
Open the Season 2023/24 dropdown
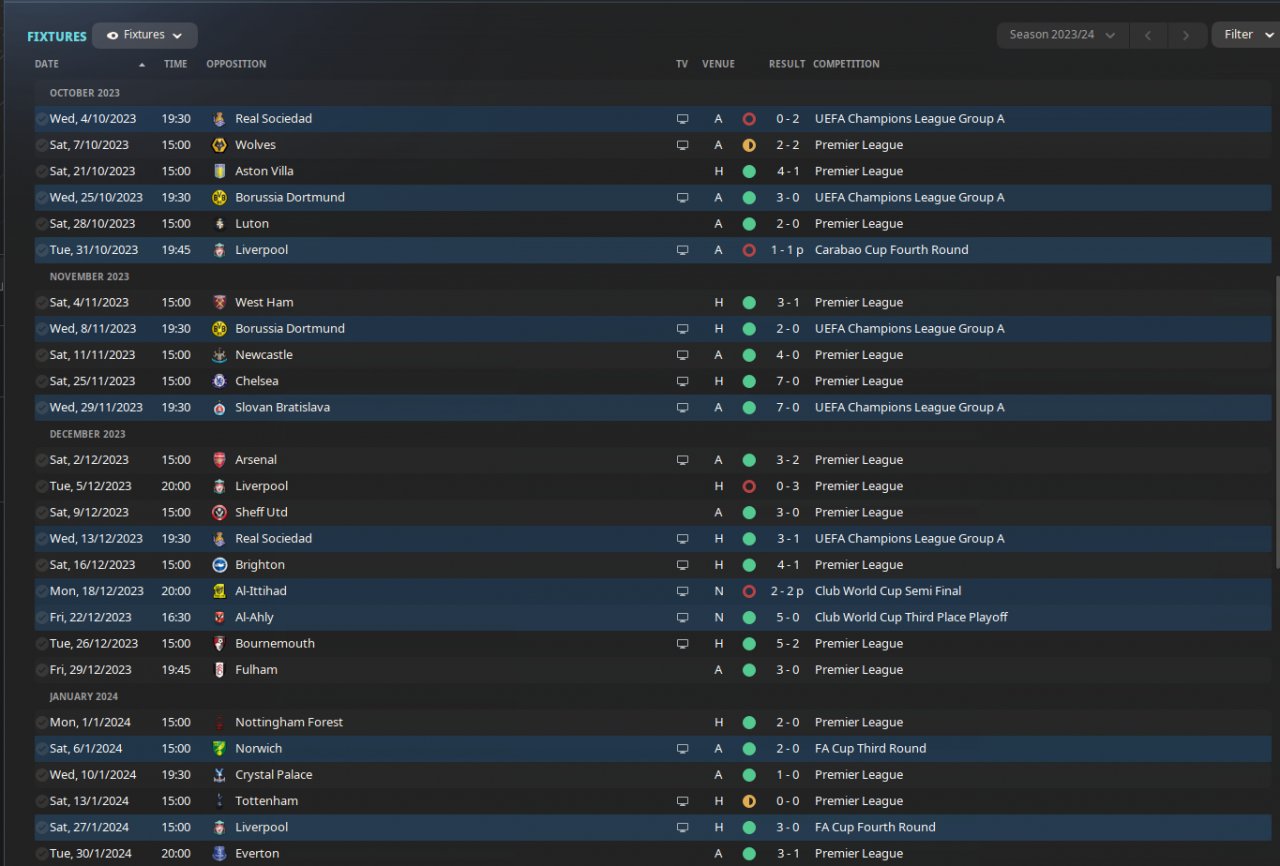click(1062, 35)
